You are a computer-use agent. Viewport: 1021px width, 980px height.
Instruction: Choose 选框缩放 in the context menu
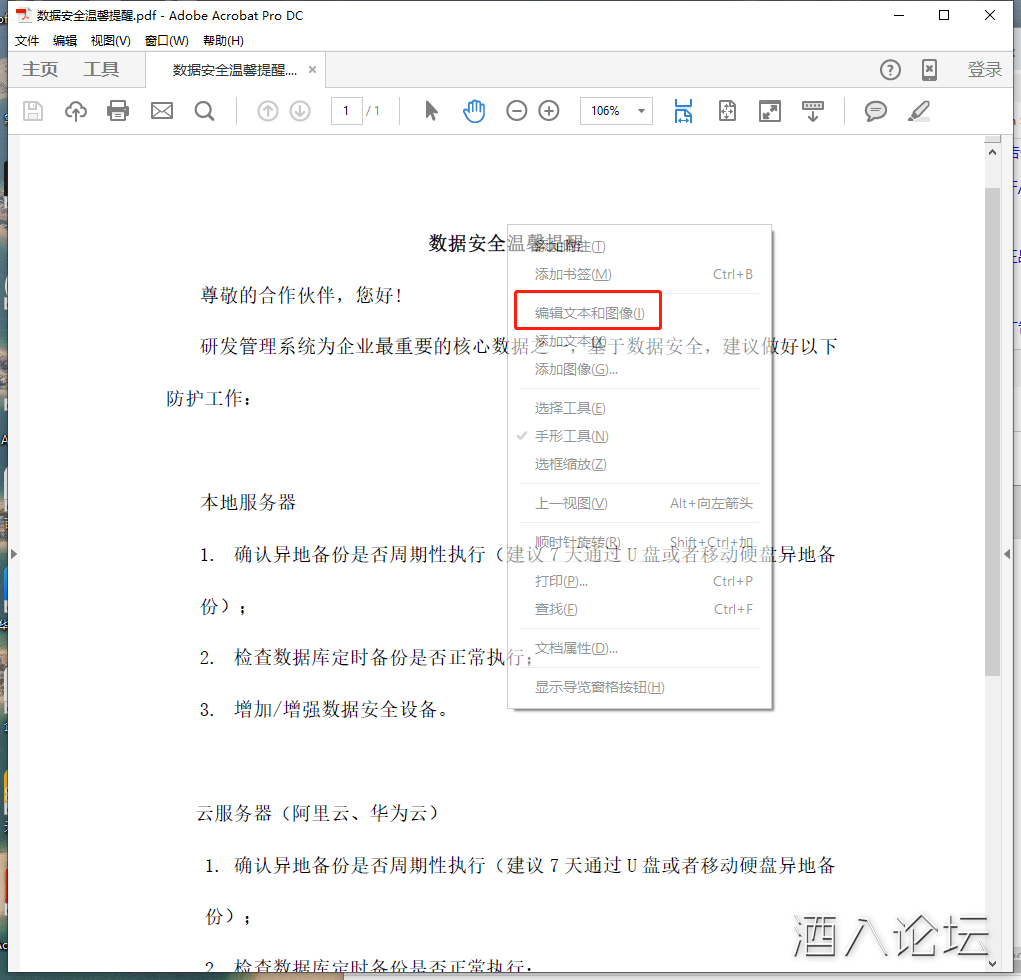570,464
